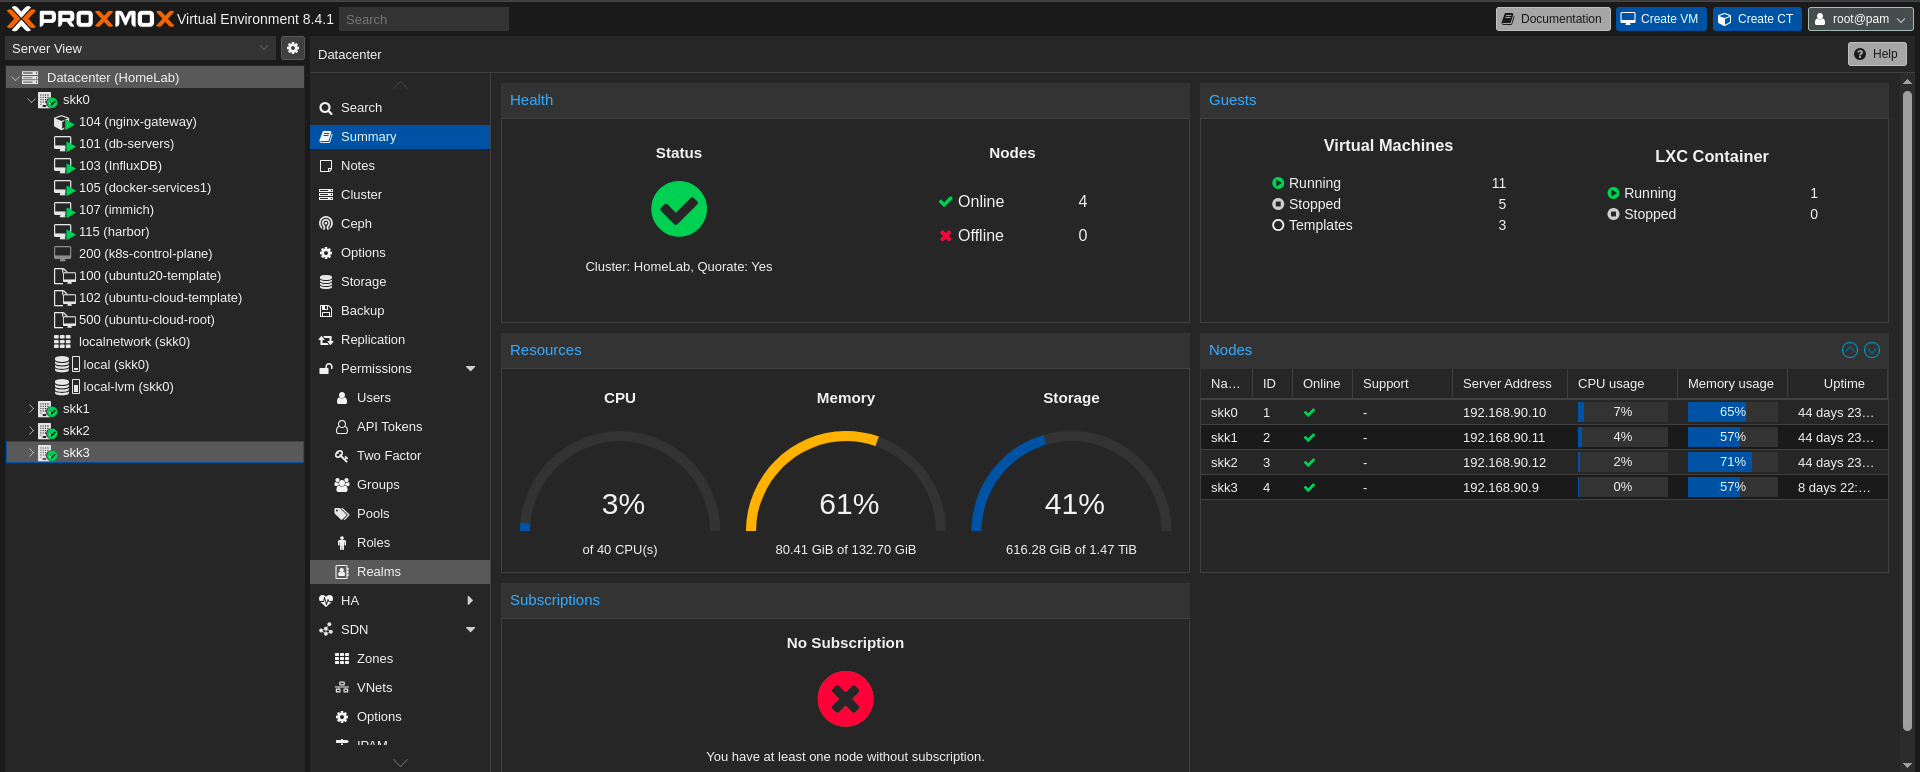
Task: Click the 200 (k8s-control-plane) stopped VM icon
Action: pyautogui.click(x=63, y=254)
